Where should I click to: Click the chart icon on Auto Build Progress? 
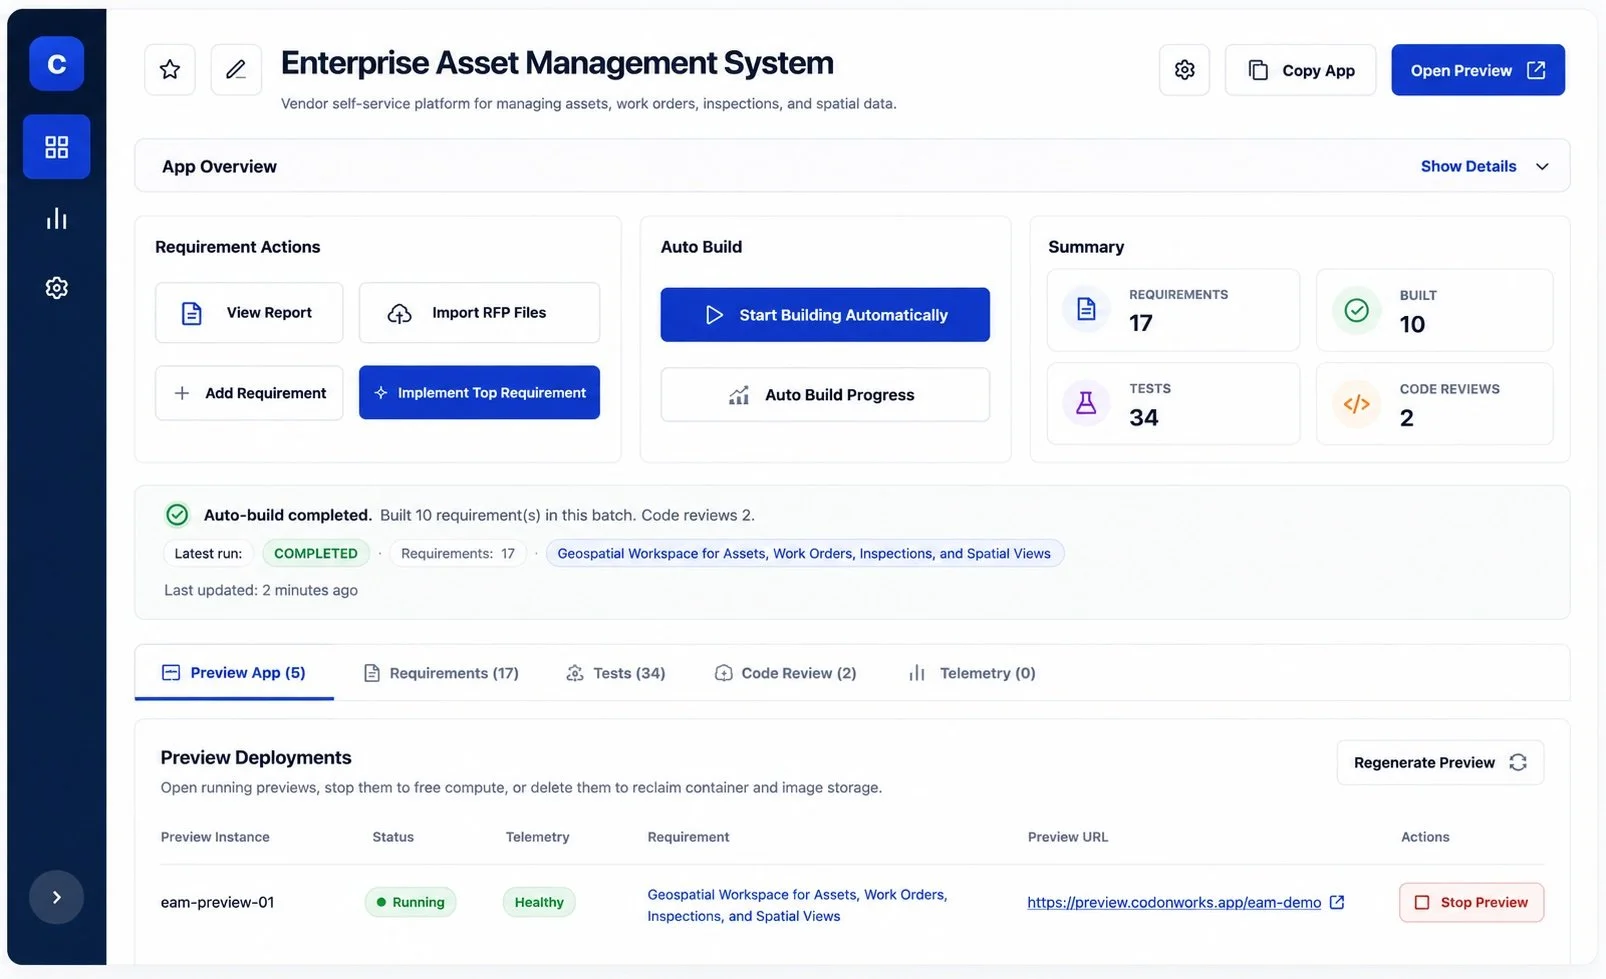739,395
